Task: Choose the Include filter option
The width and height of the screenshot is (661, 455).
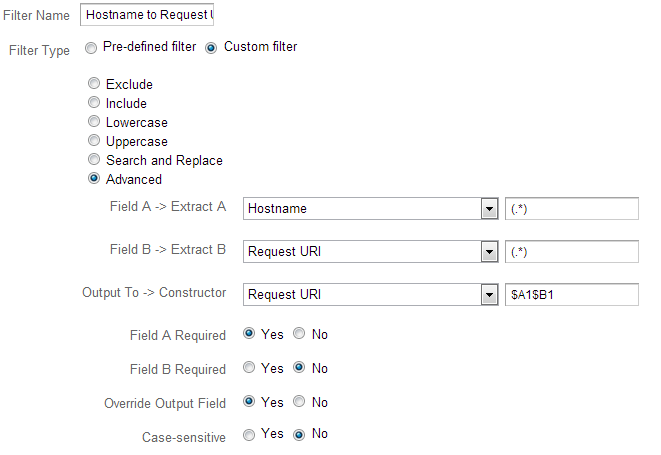Action: point(95,104)
